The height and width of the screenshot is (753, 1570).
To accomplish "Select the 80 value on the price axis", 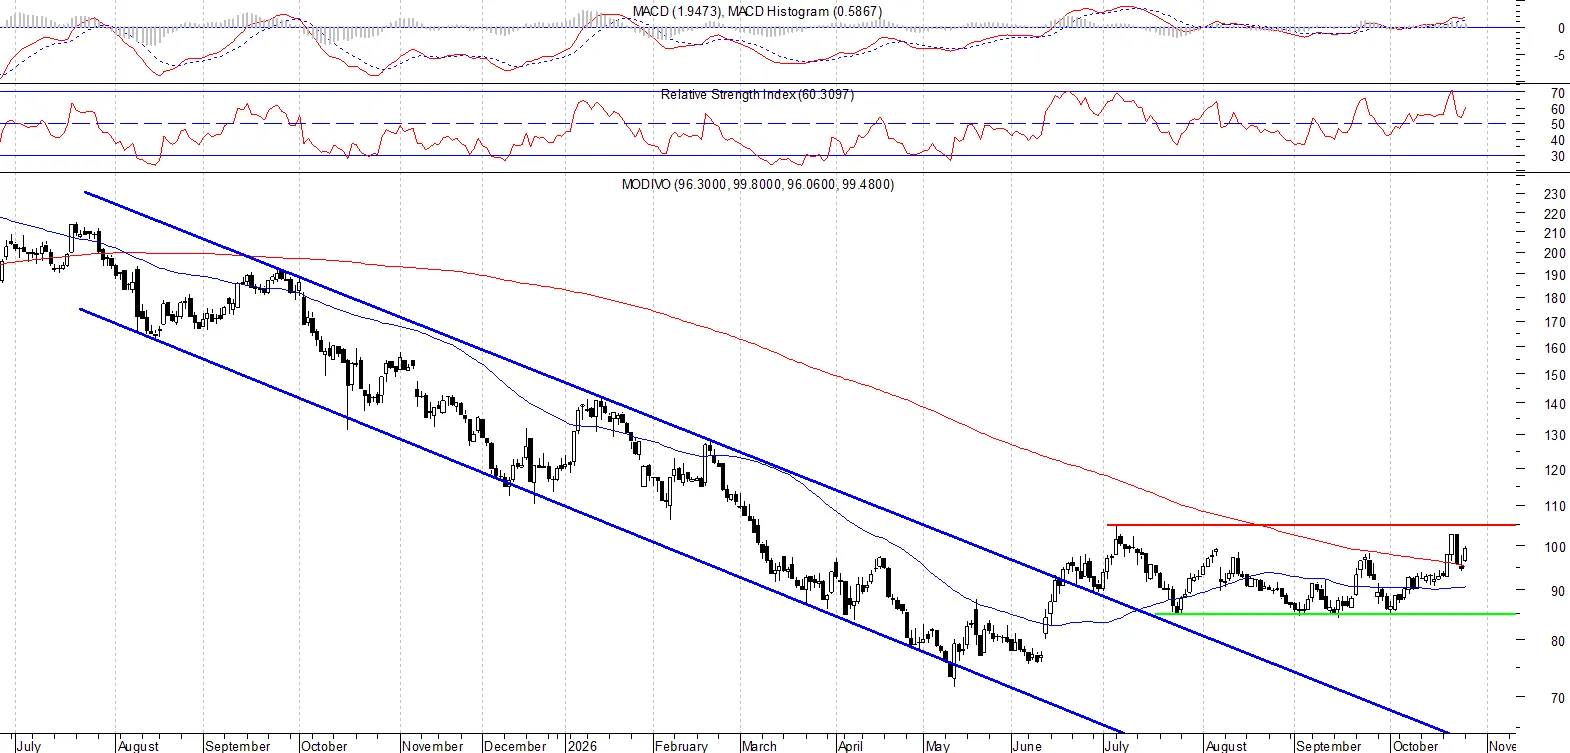I will pyautogui.click(x=1558, y=641).
